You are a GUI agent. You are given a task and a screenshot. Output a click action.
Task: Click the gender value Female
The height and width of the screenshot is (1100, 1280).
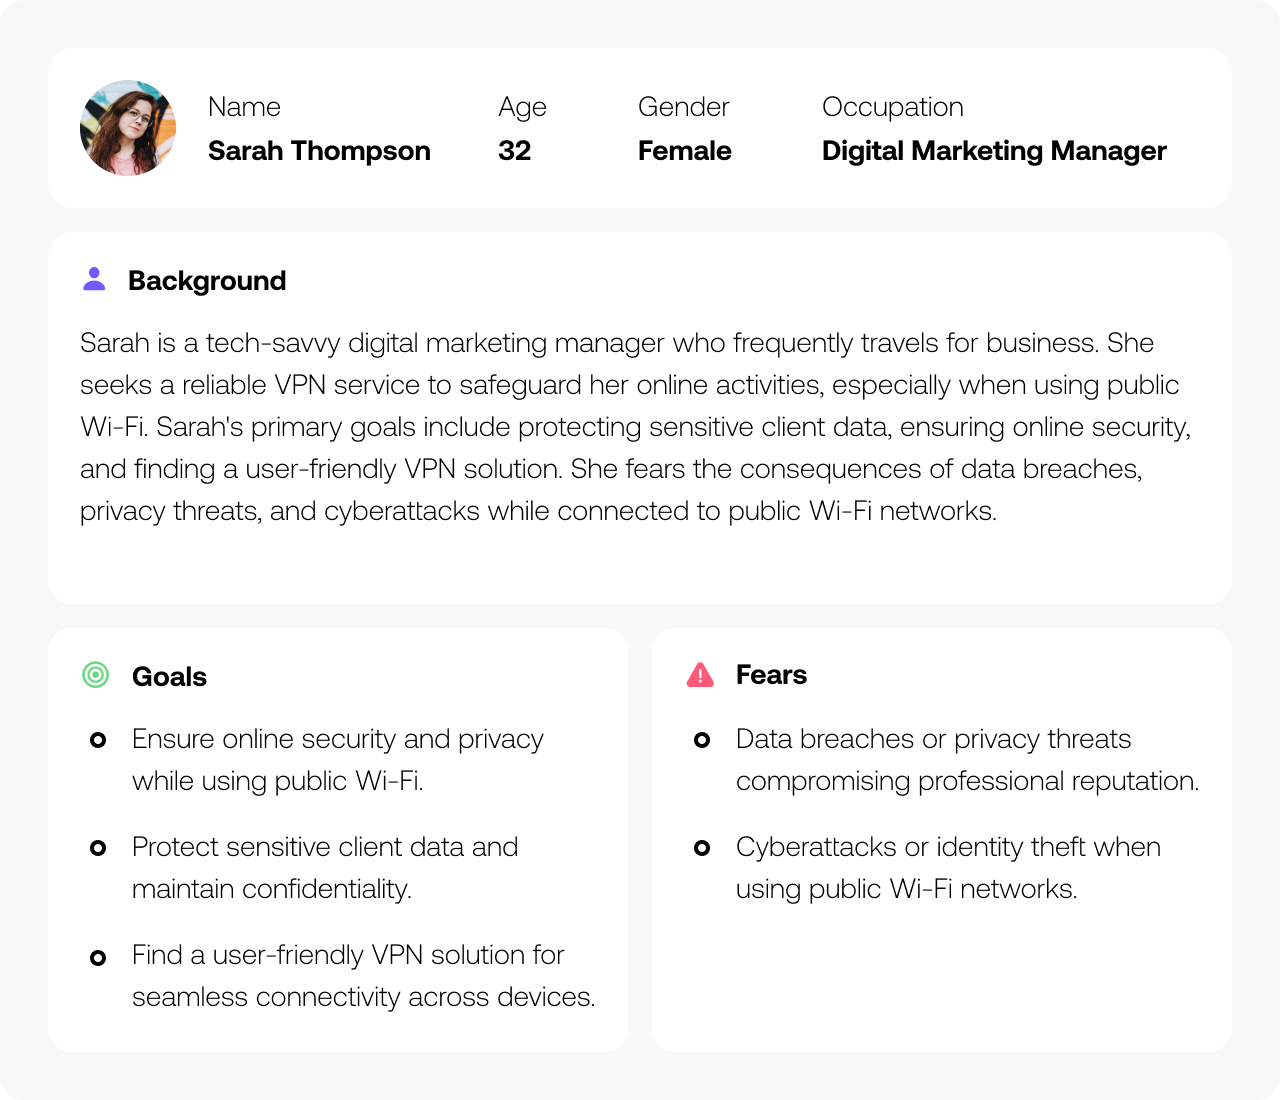click(x=684, y=151)
